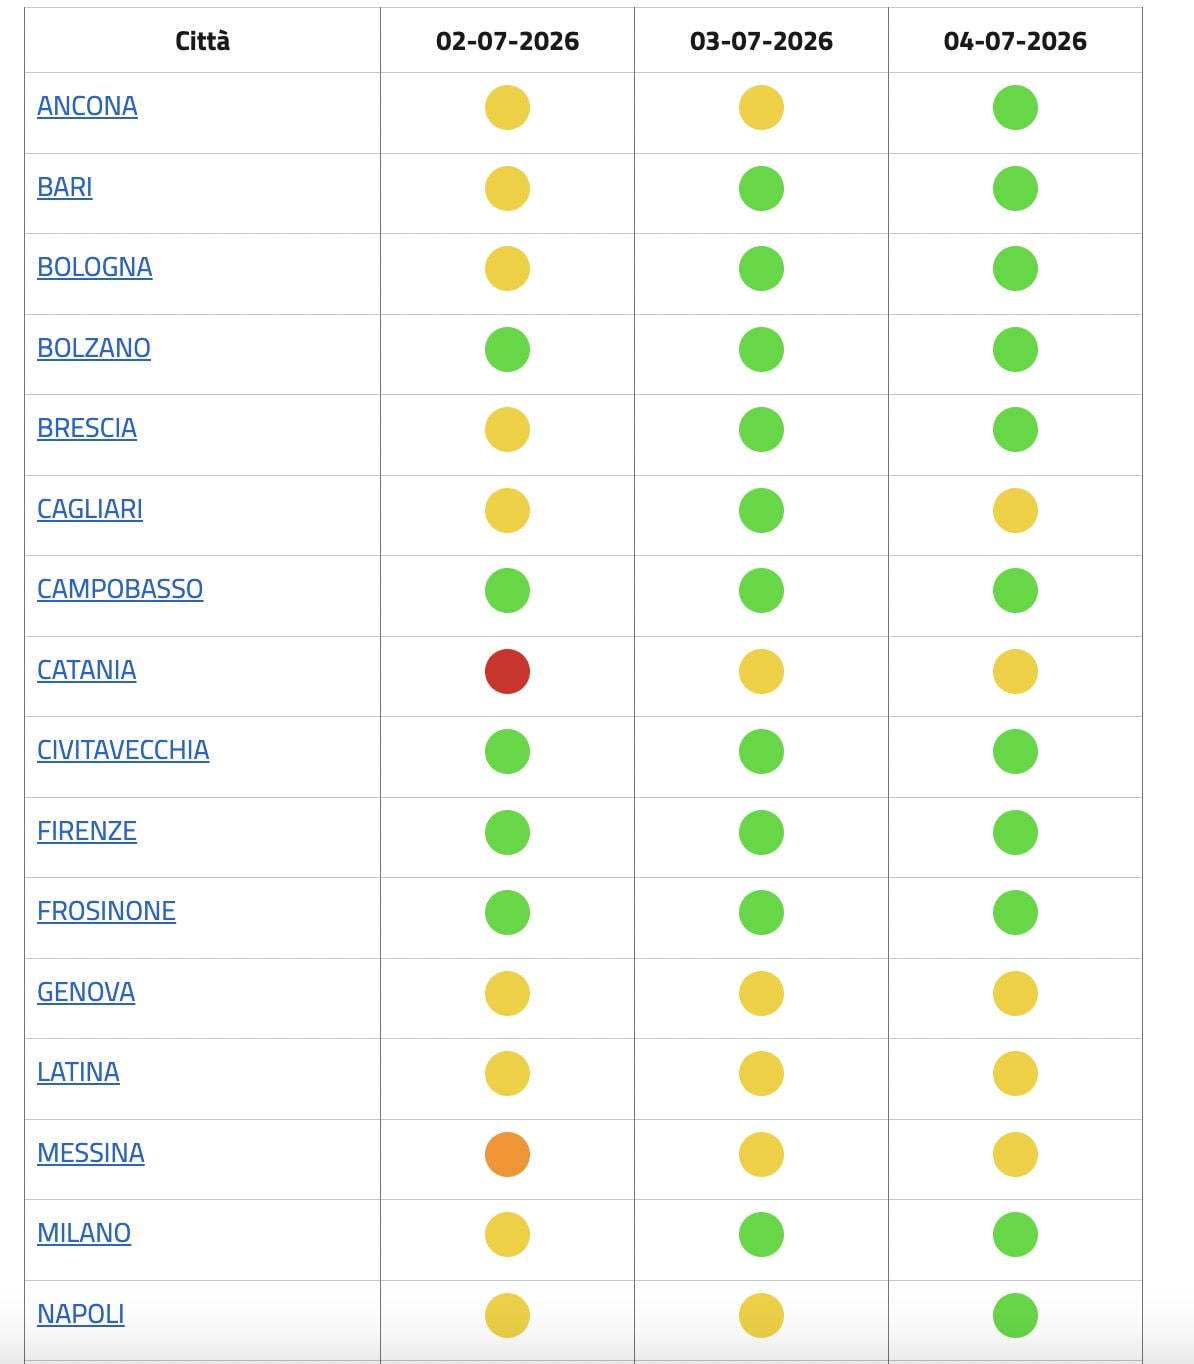Click the 04-07-2026 column header
This screenshot has height=1364, width=1194.
[1015, 41]
